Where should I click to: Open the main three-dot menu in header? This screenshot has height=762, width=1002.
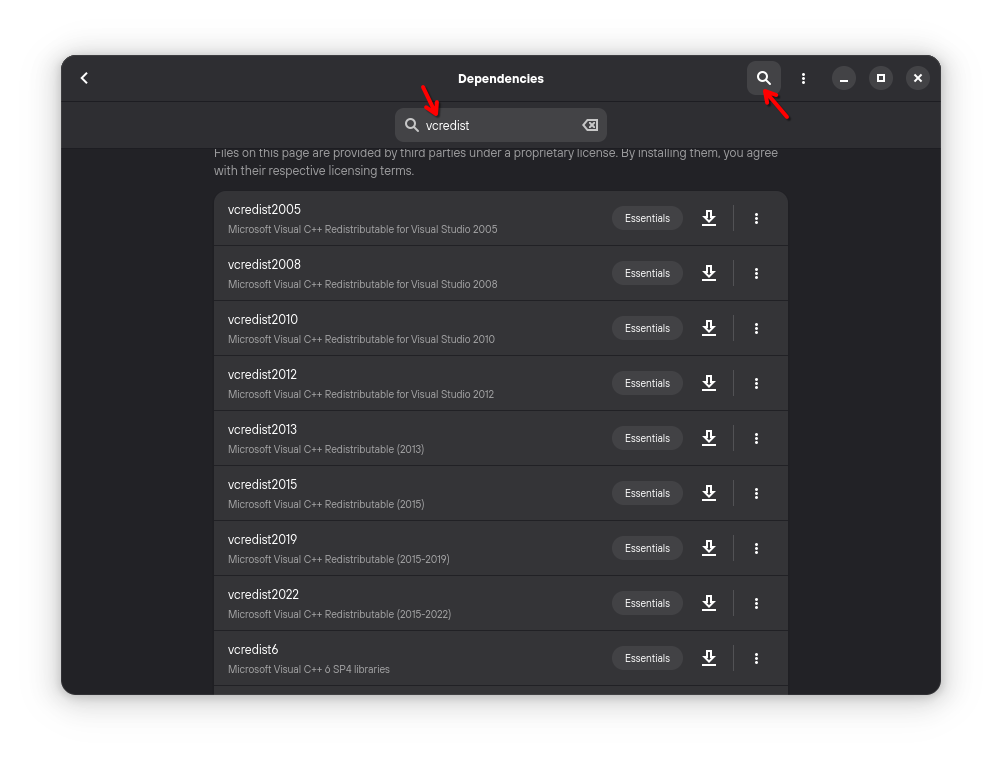(803, 78)
